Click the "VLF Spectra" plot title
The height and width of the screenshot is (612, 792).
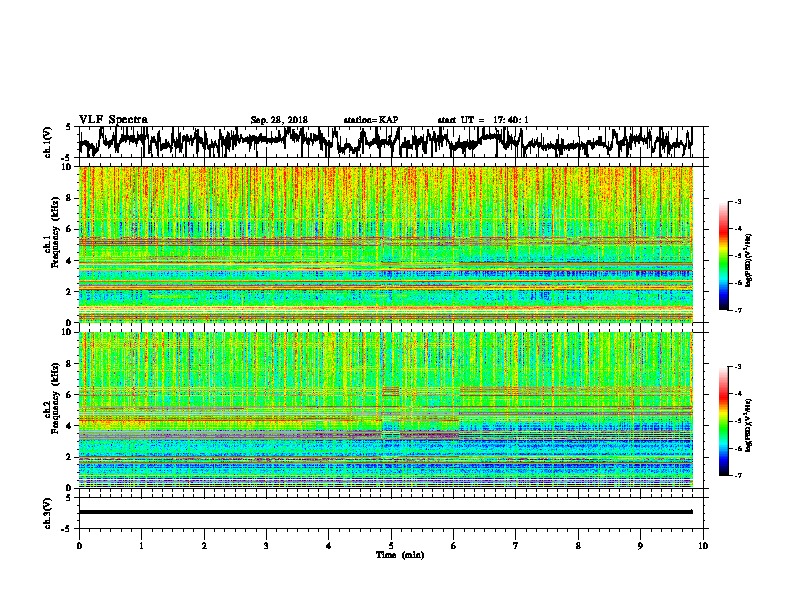[113, 120]
